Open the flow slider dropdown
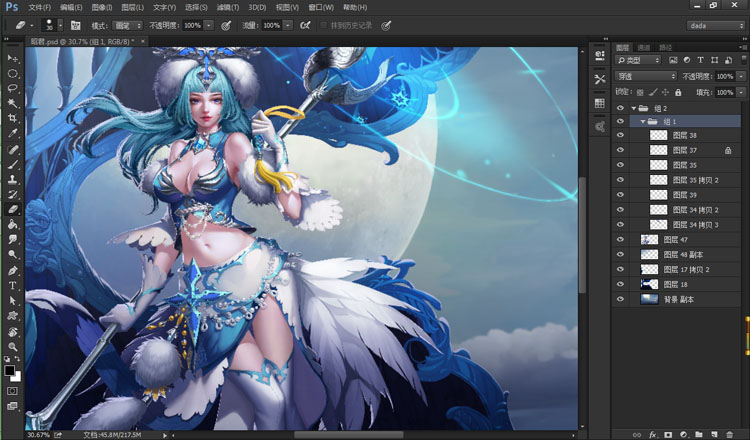Viewport: 750px width, 440px height. tap(287, 25)
